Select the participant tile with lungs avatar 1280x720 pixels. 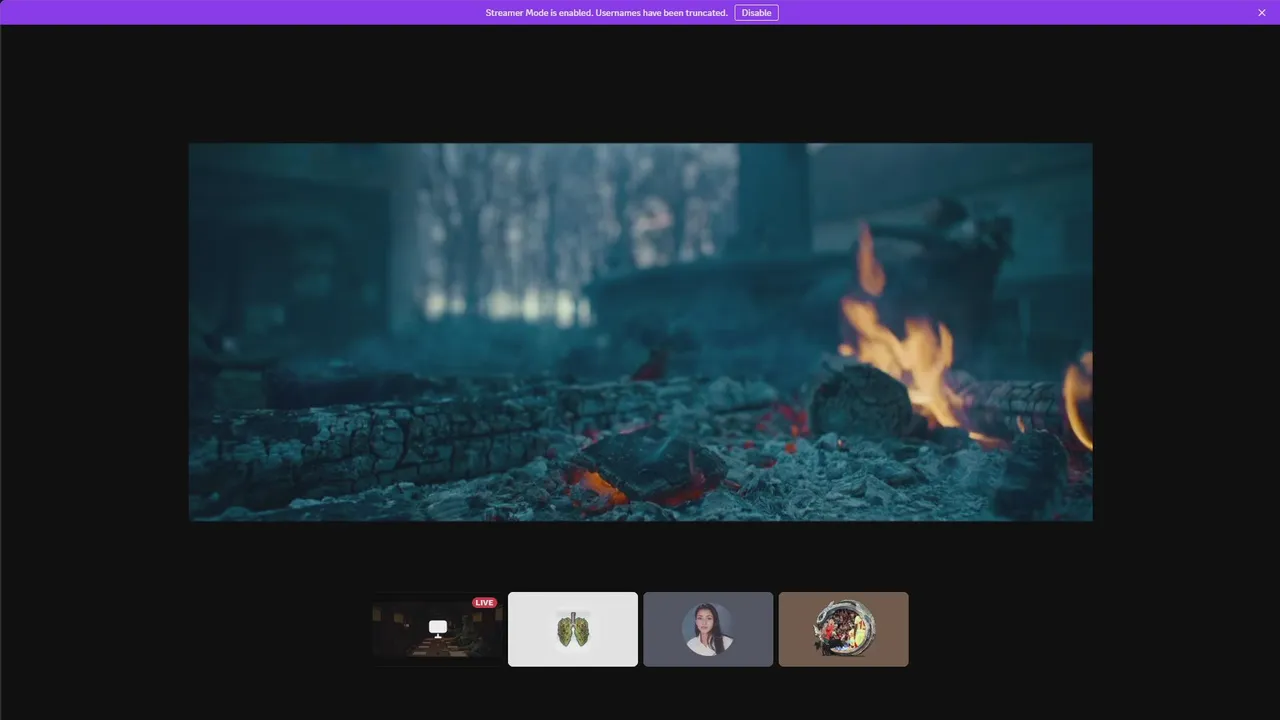tap(573, 629)
